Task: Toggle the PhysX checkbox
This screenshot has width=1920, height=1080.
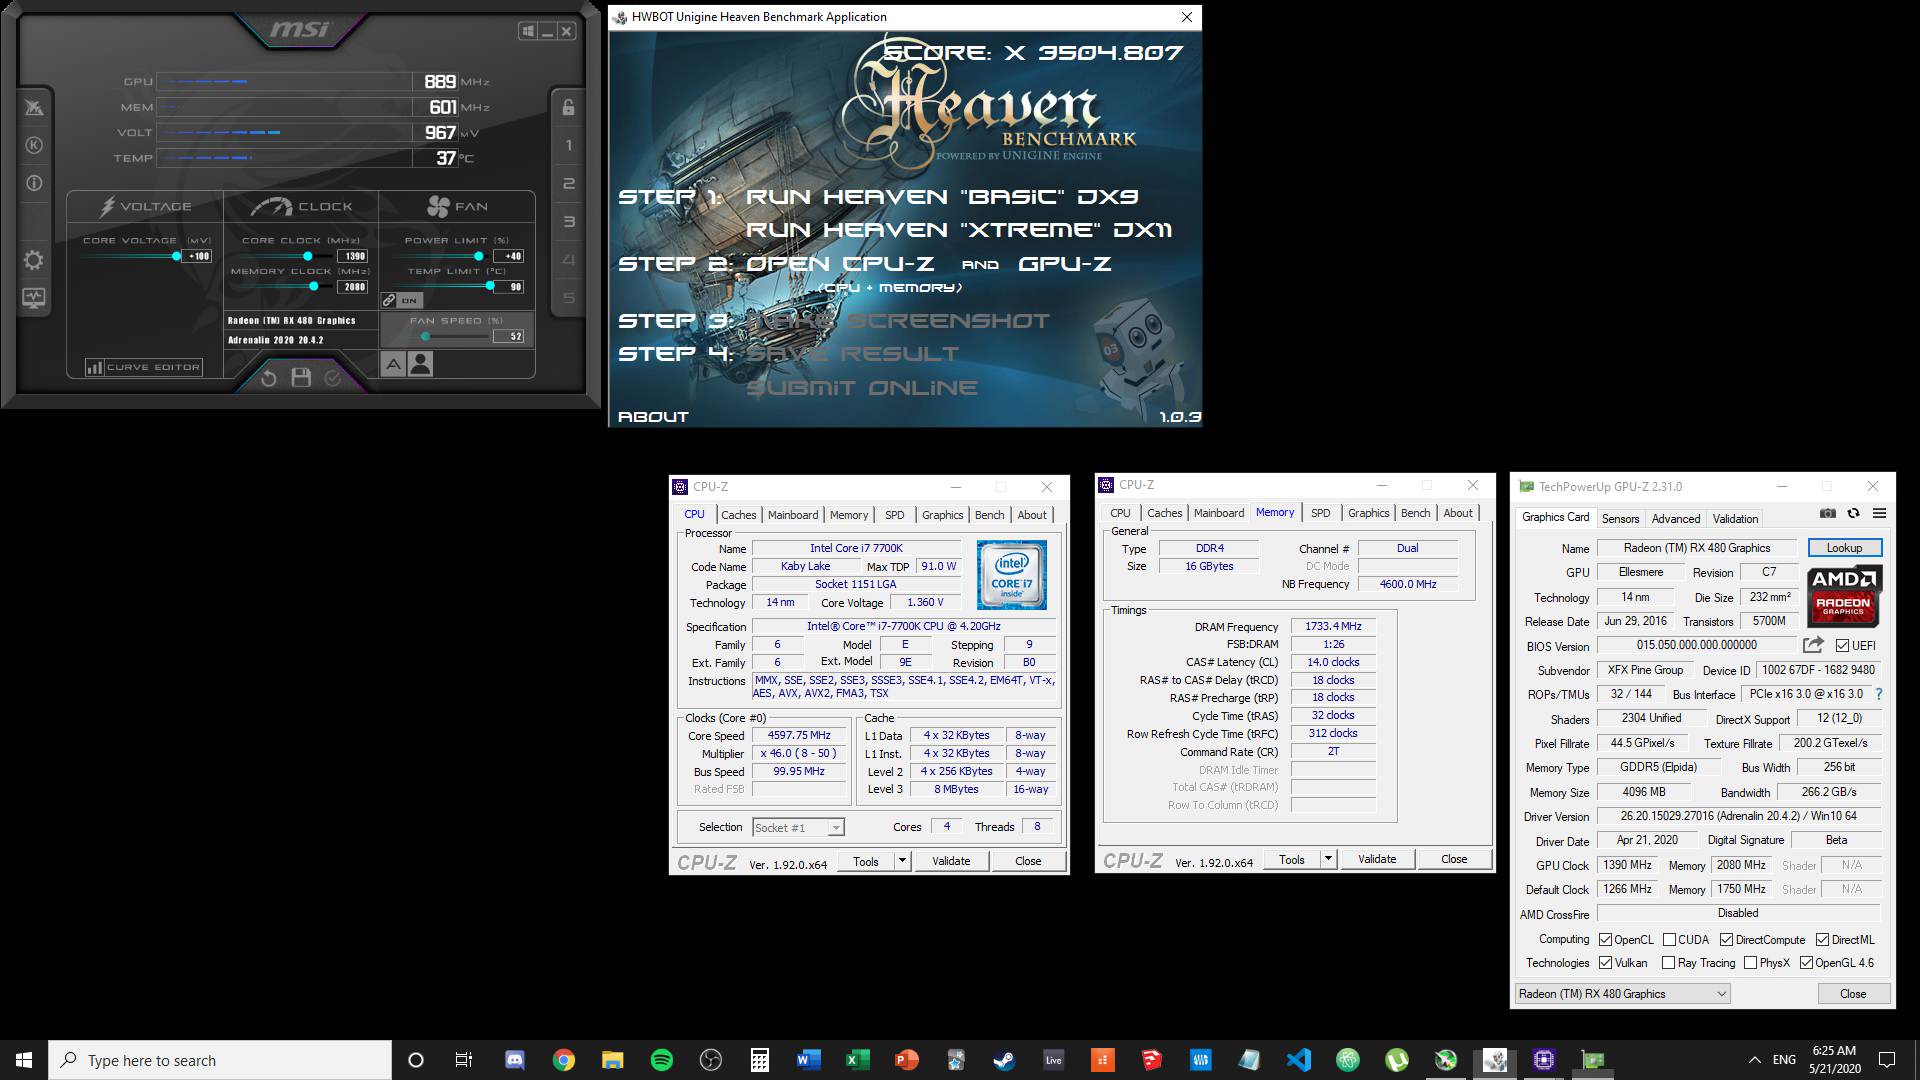Action: [x=1750, y=963]
